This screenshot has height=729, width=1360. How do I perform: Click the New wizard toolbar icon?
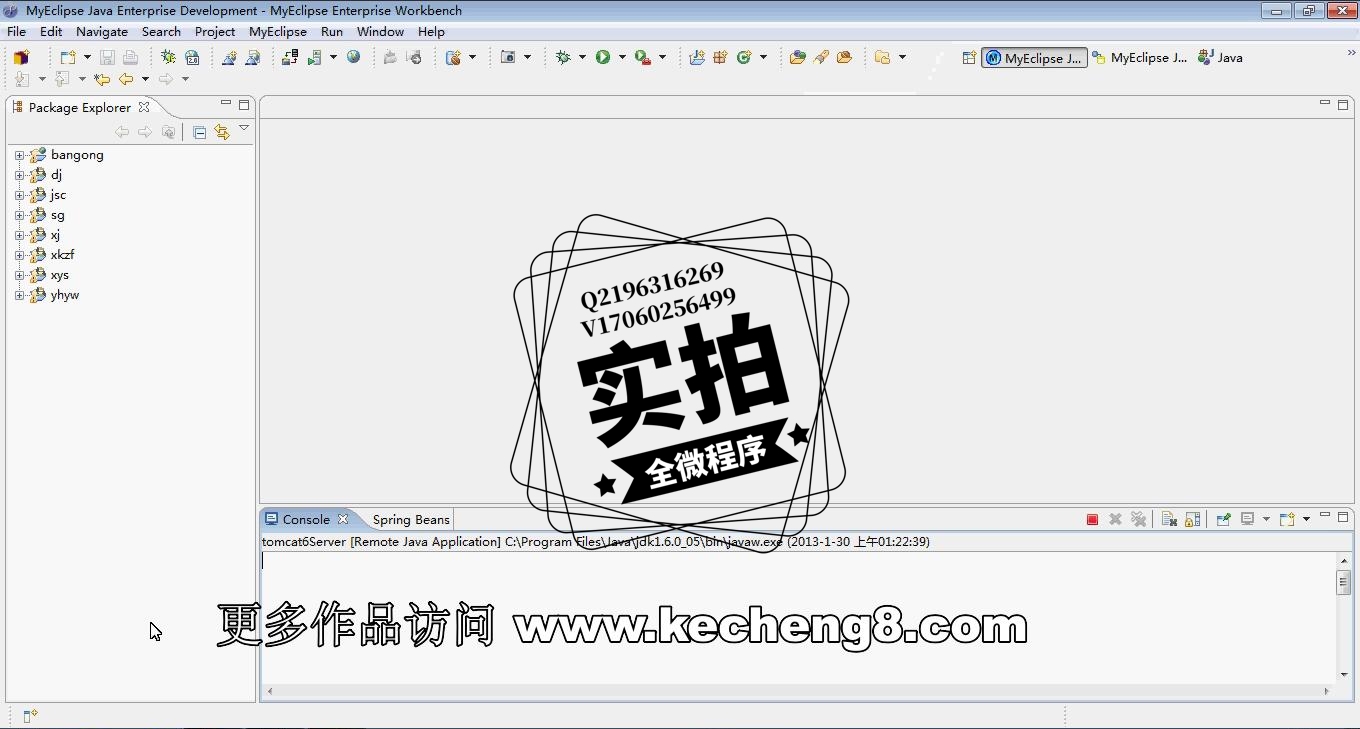(68, 57)
